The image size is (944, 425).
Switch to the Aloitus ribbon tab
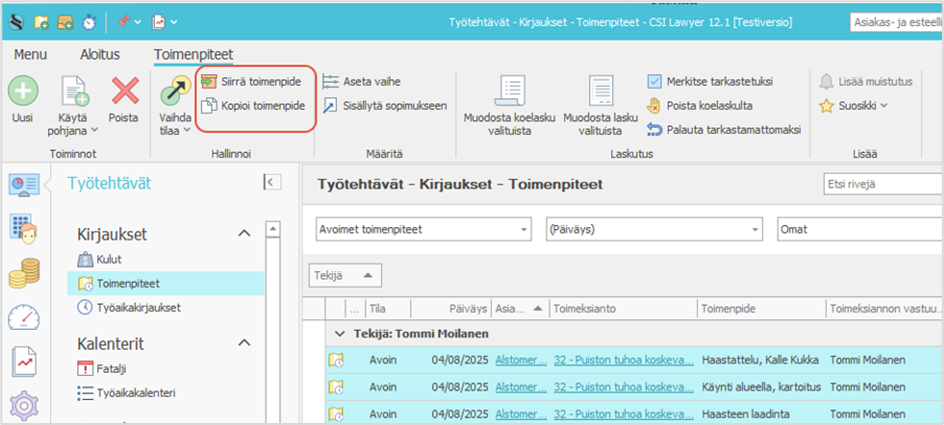[100, 54]
